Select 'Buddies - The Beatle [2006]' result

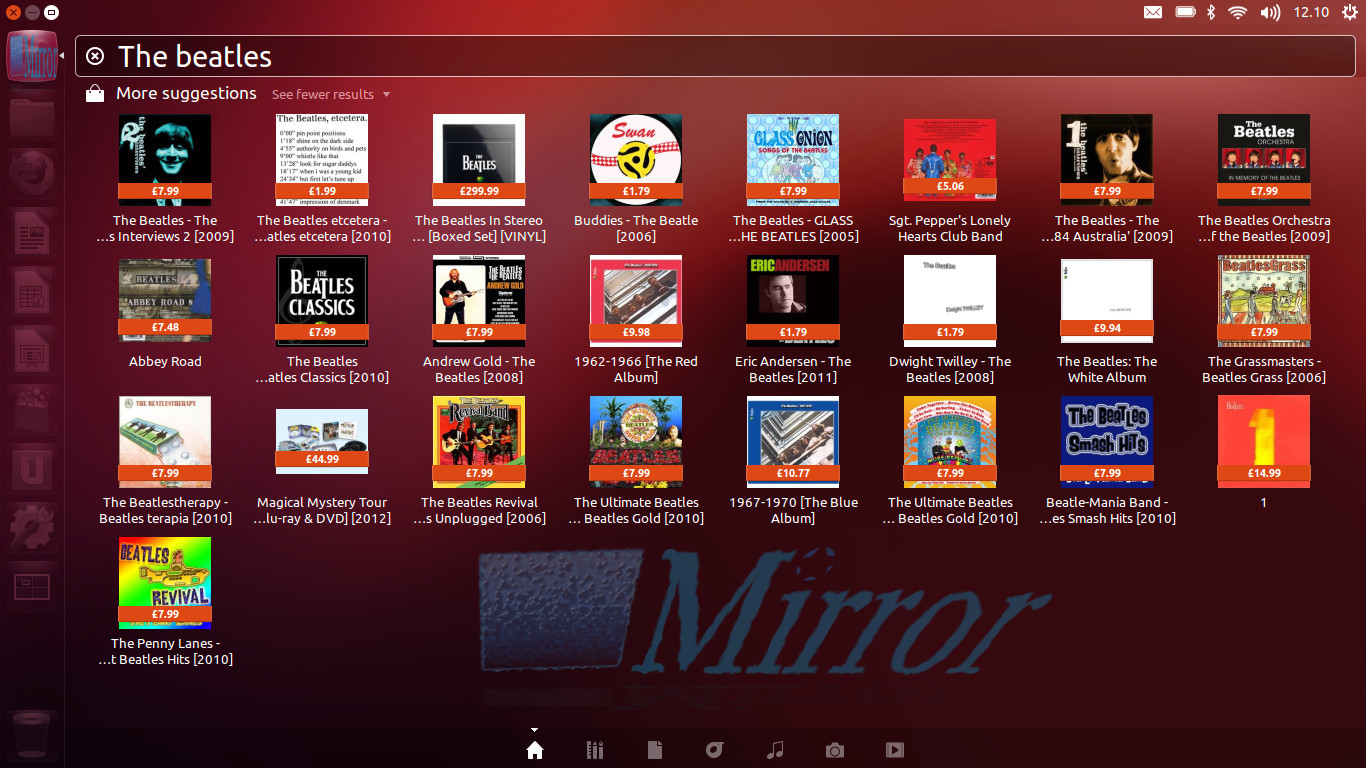pos(636,178)
